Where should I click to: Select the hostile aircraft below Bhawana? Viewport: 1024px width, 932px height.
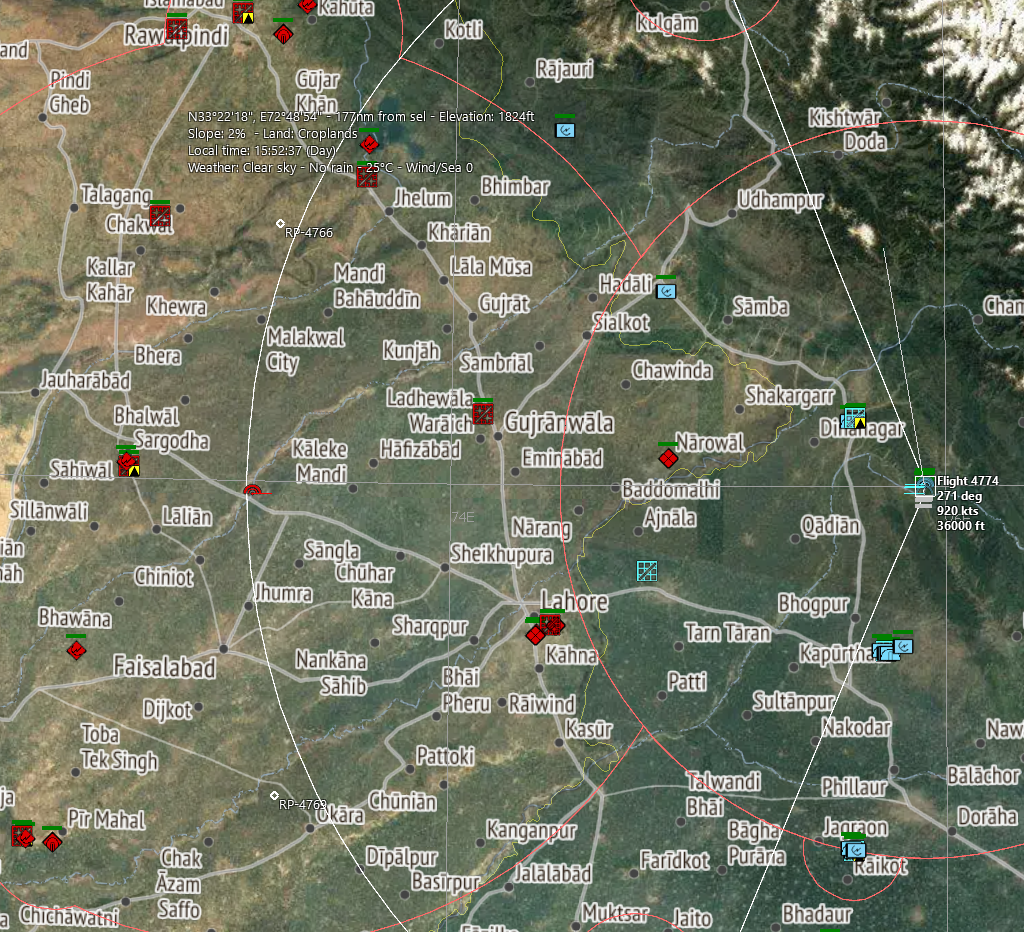coord(76,650)
